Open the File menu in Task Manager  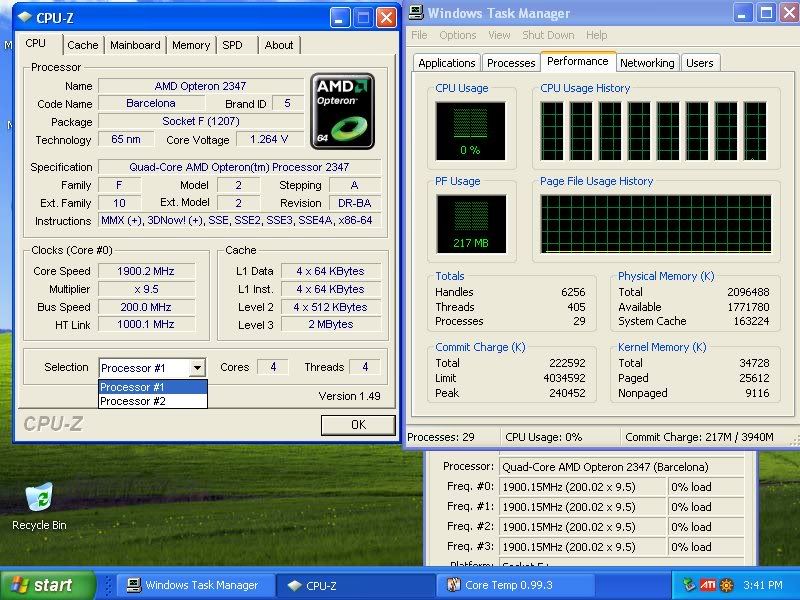(x=419, y=35)
